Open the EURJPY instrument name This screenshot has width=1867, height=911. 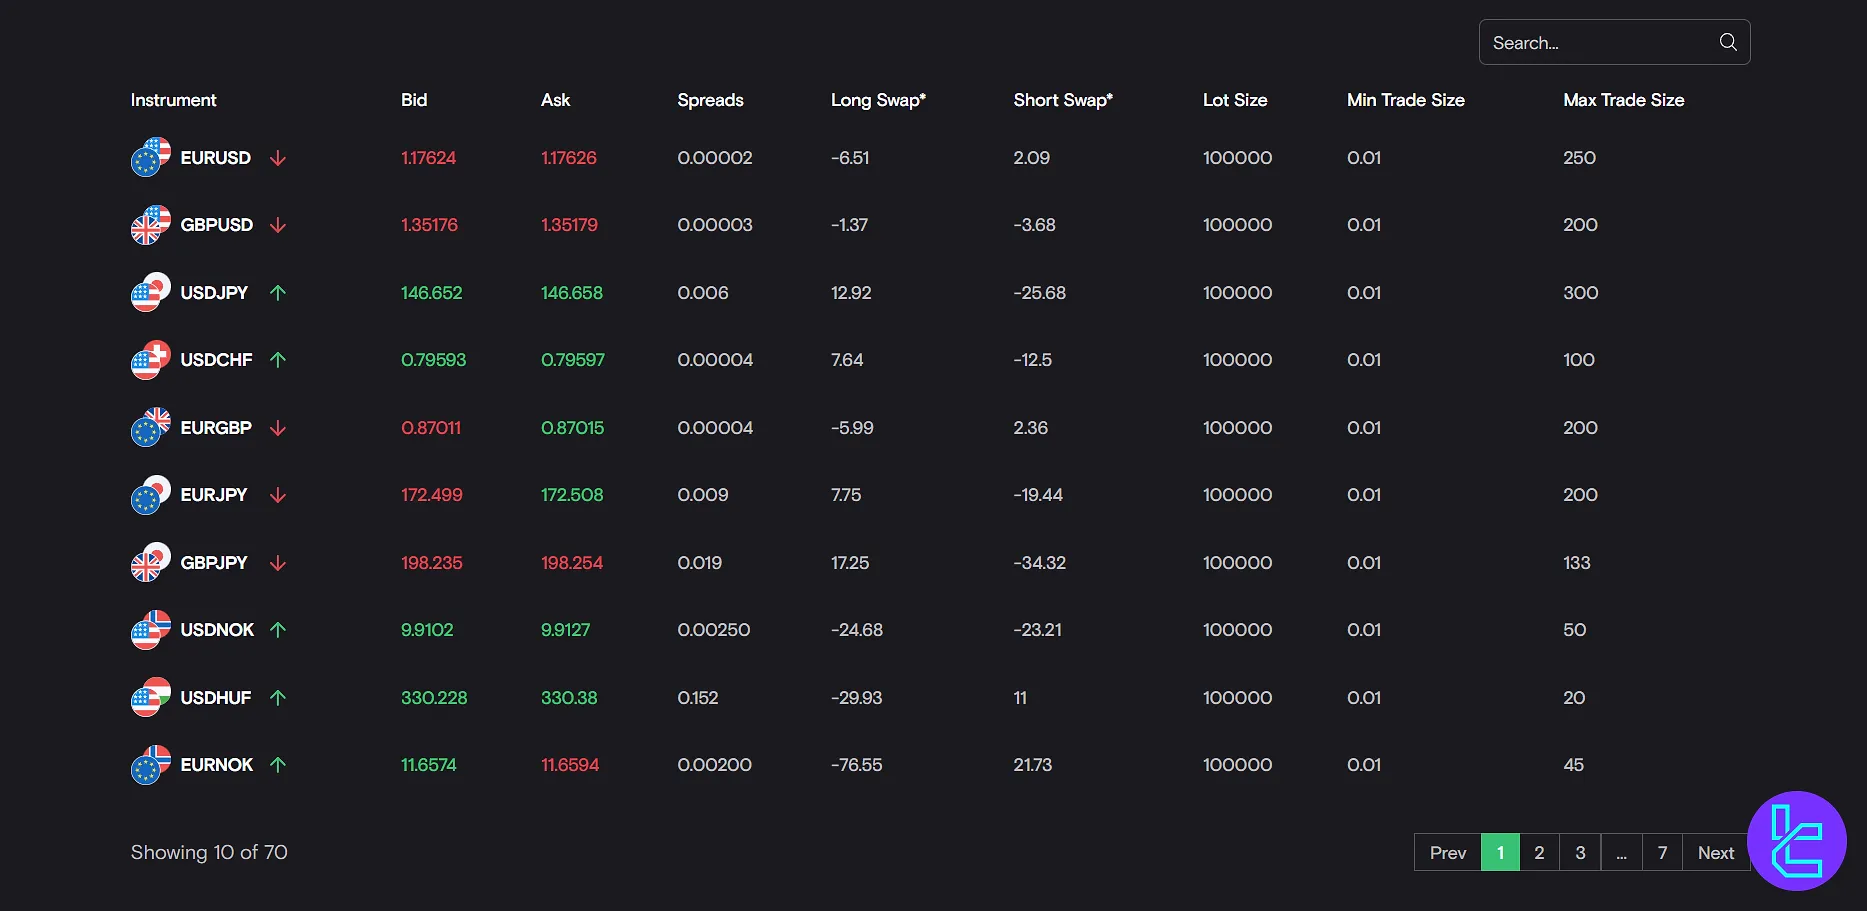[213, 495]
